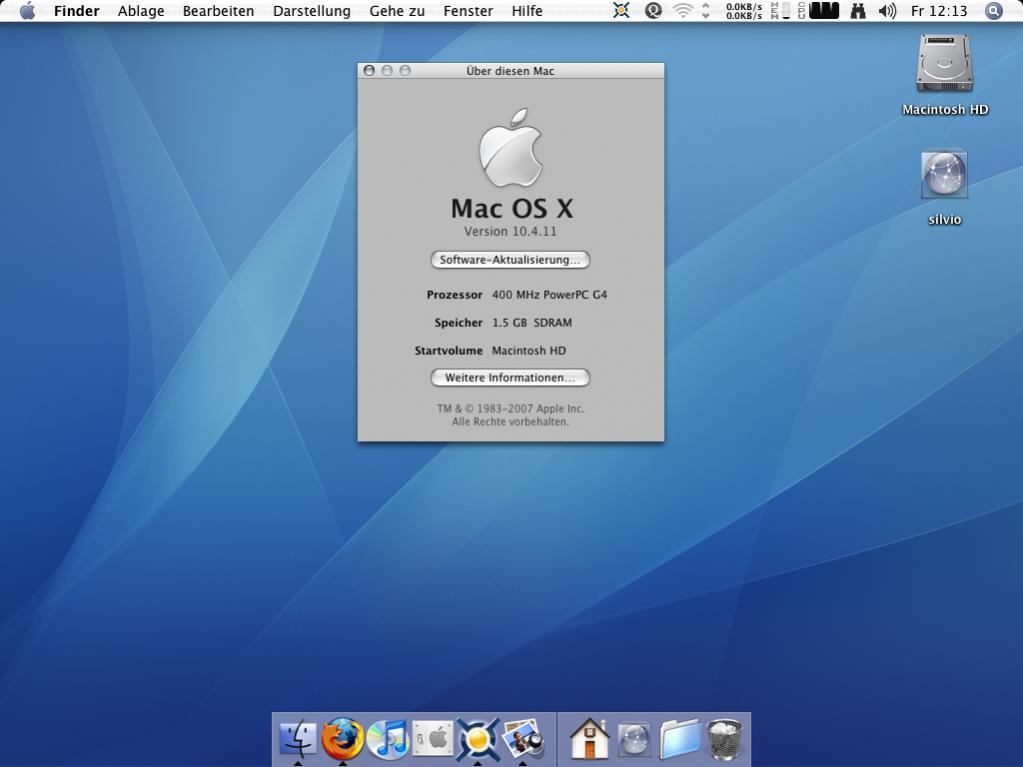The image size is (1023, 767).
Task: Click the memory monitor in menu bar
Action: pyautogui.click(x=780, y=10)
